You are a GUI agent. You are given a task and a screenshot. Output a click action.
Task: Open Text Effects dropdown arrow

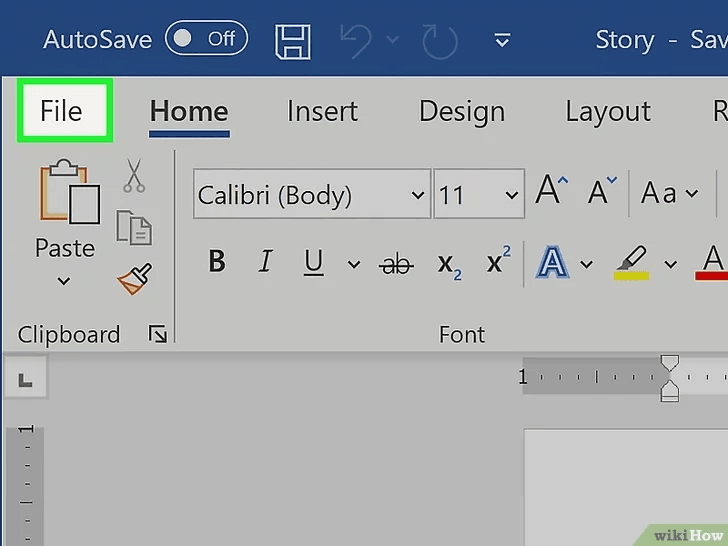pos(586,265)
